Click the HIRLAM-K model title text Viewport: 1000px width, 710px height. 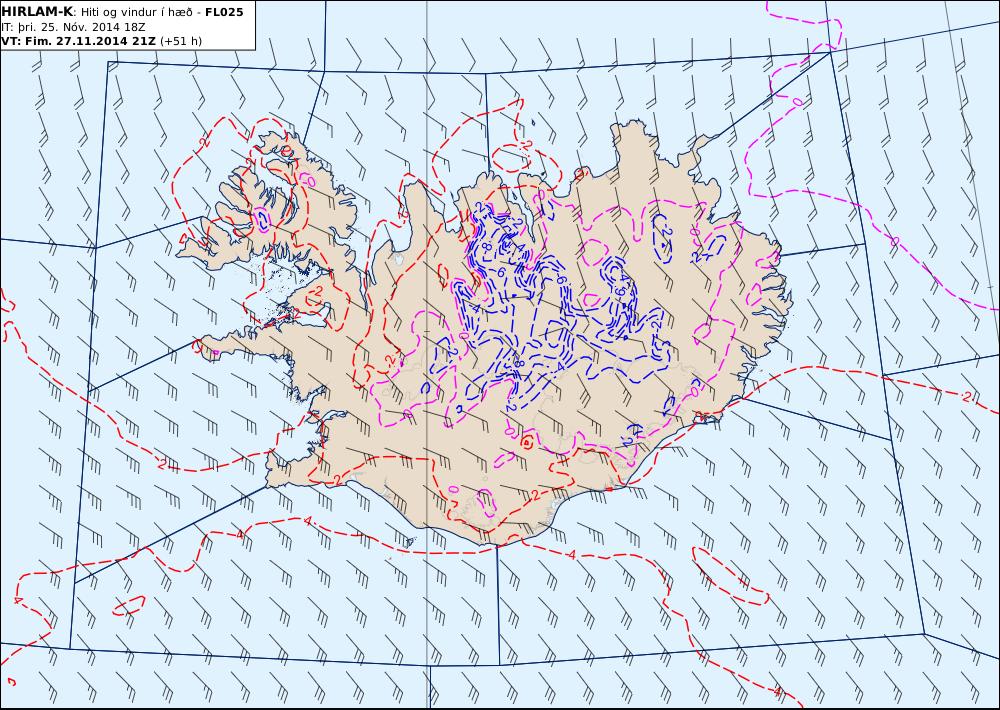click(x=37, y=12)
